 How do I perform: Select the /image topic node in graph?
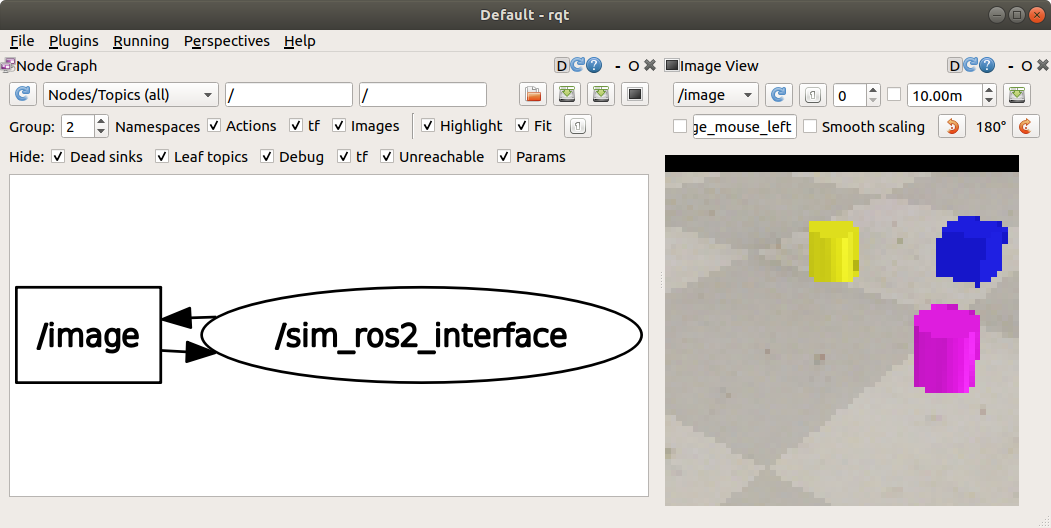pyautogui.click(x=88, y=335)
